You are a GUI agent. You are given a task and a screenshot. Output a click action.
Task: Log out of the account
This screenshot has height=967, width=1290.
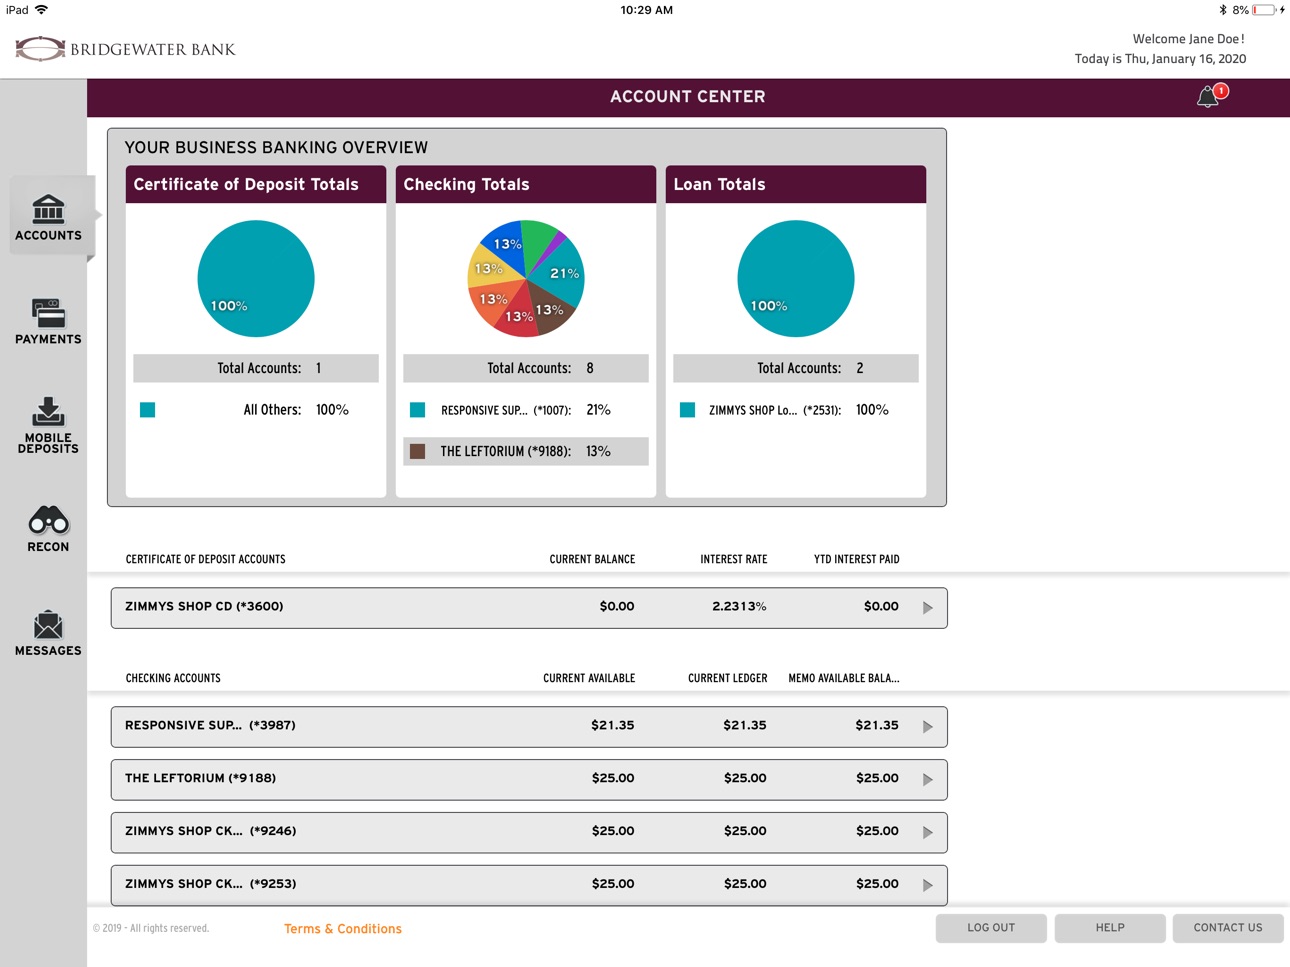pos(991,928)
